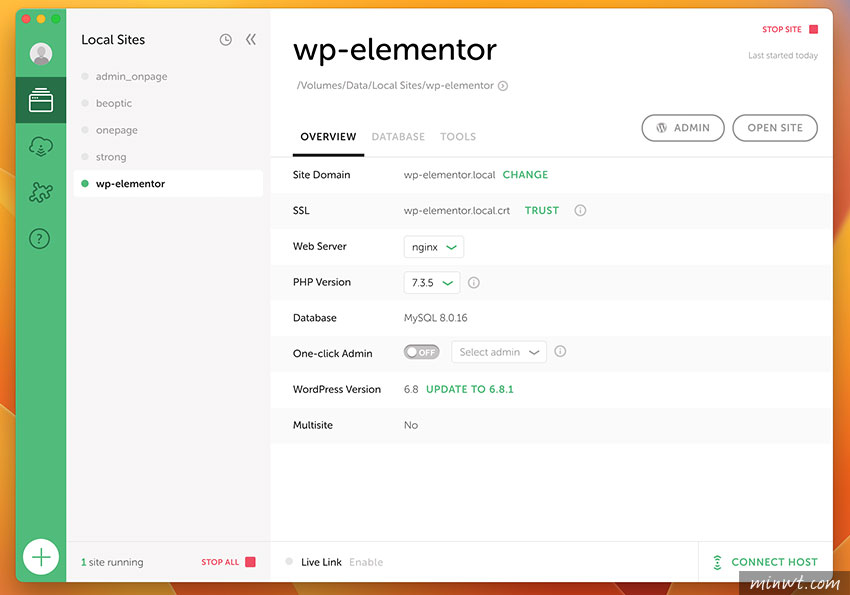Image resolution: width=850 pixels, height=595 pixels.
Task: Open the user avatar profile
Action: point(41,54)
